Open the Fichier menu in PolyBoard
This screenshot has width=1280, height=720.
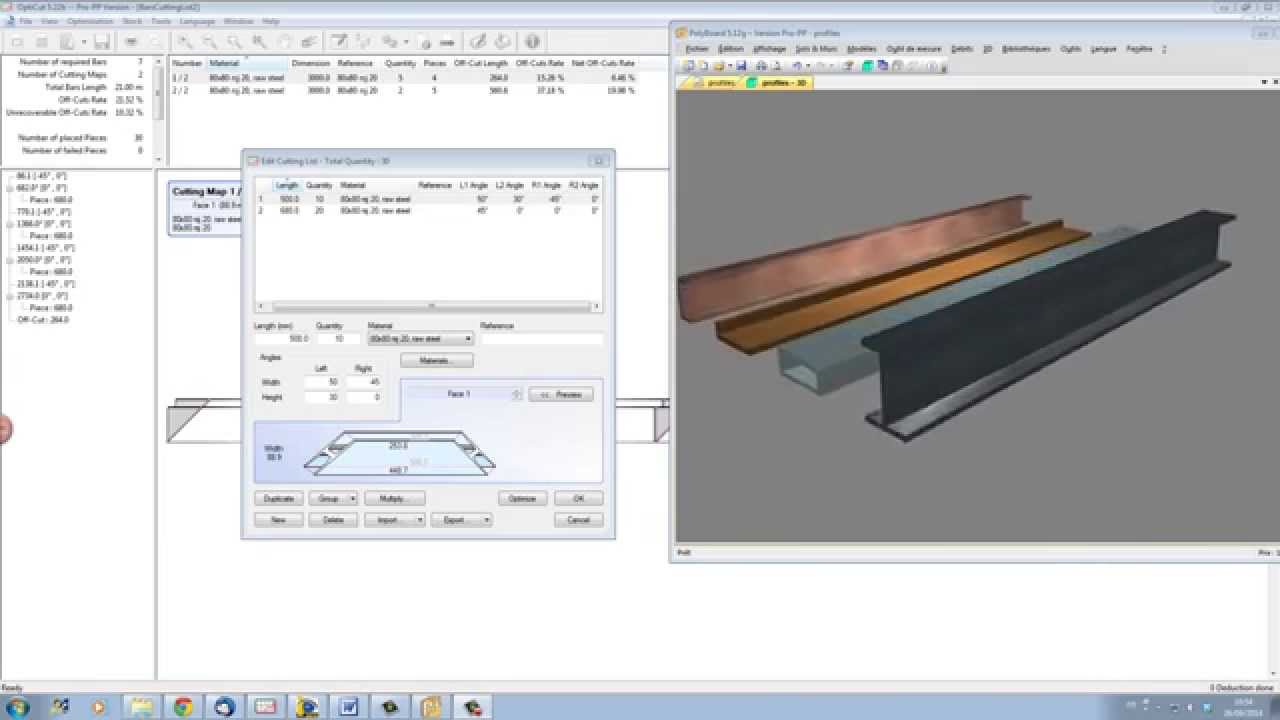coord(697,48)
